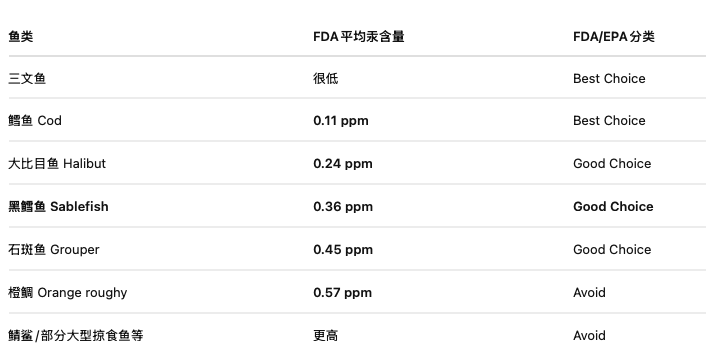
Task: Click Avoid in the Orange roughy row
Action: point(589,293)
